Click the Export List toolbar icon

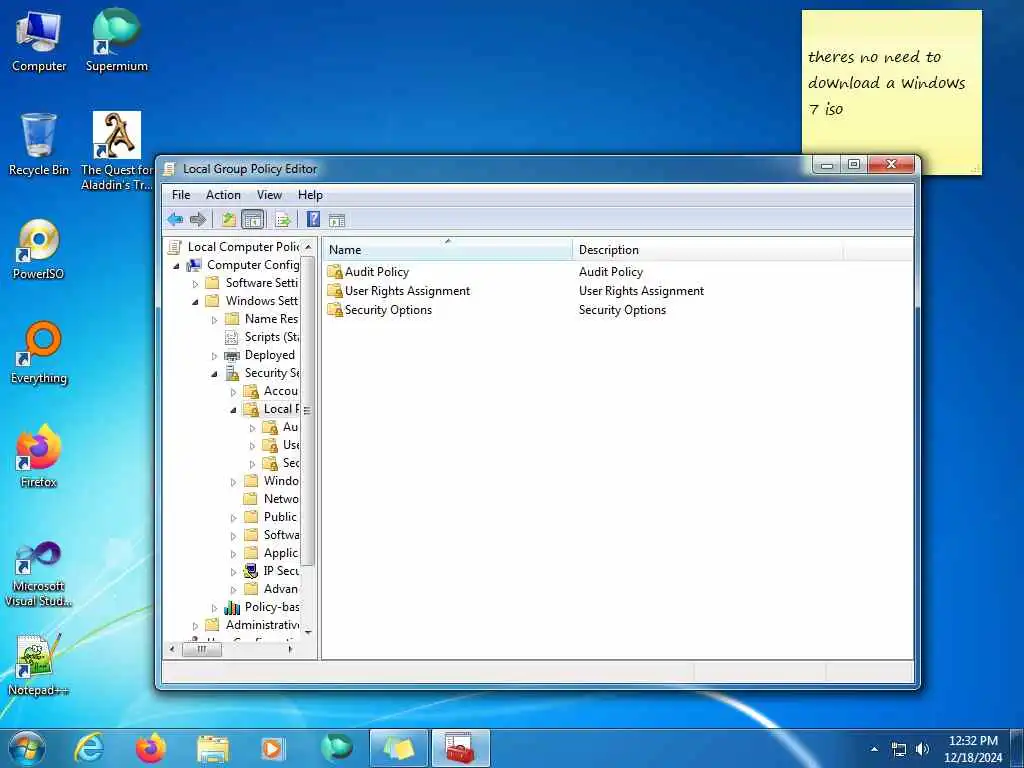point(283,219)
